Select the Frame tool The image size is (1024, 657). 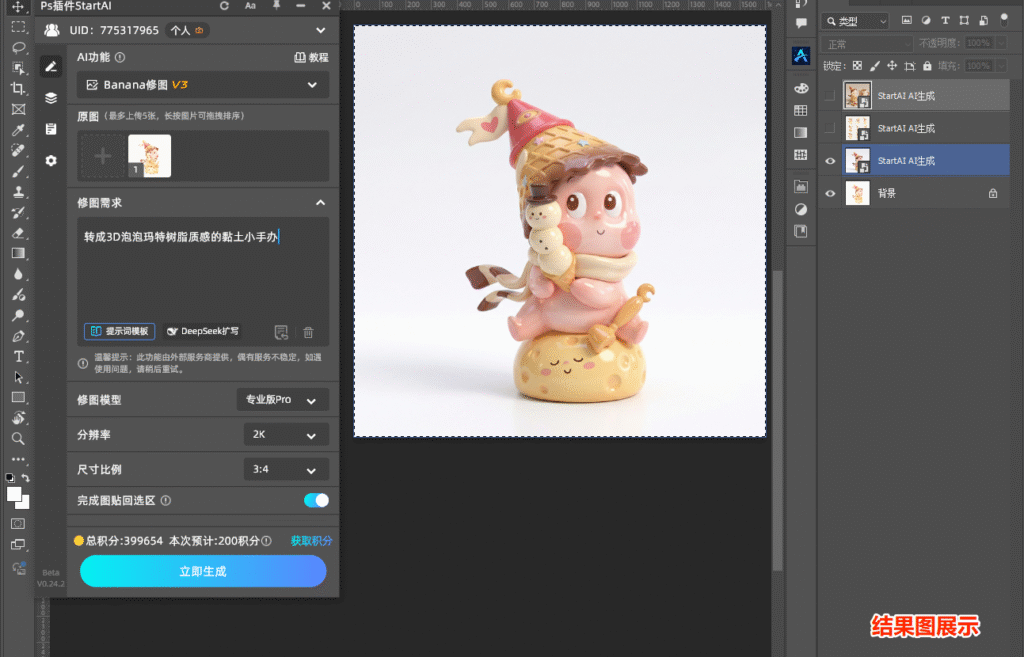click(18, 109)
